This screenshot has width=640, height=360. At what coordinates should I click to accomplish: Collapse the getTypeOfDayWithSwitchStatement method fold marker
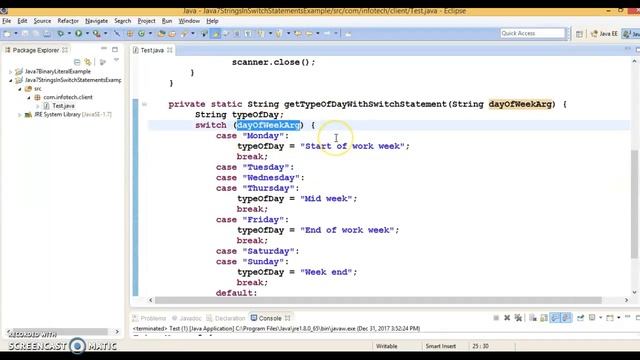tap(144, 104)
